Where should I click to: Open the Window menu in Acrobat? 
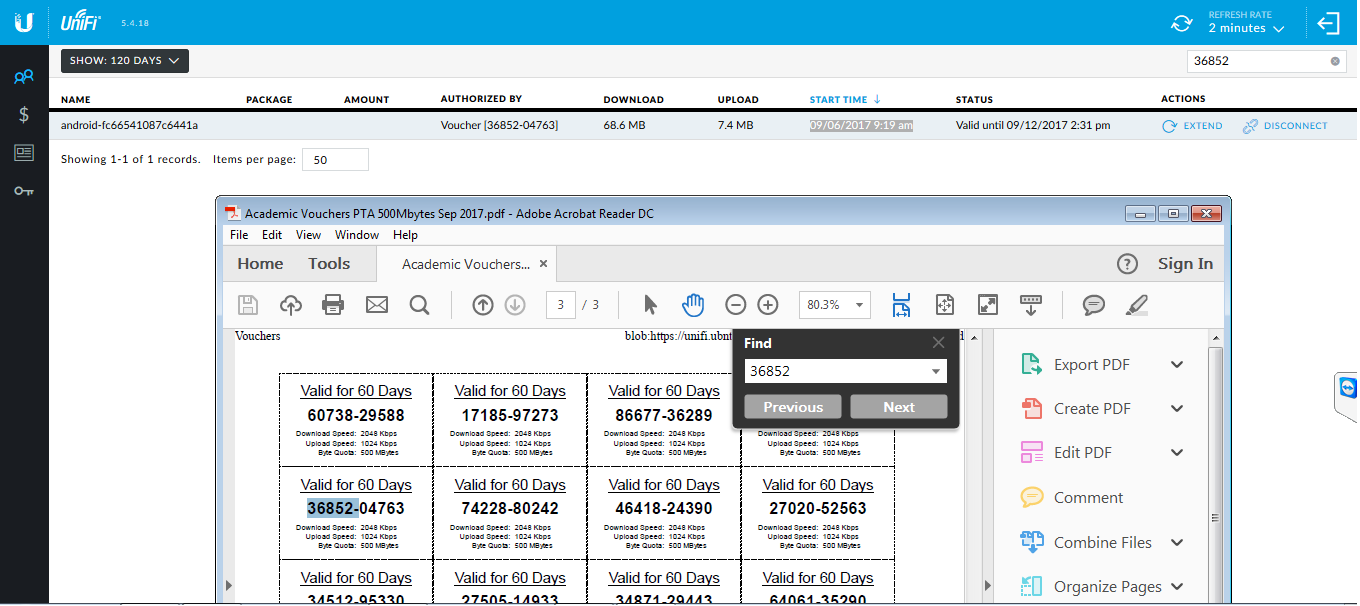356,235
